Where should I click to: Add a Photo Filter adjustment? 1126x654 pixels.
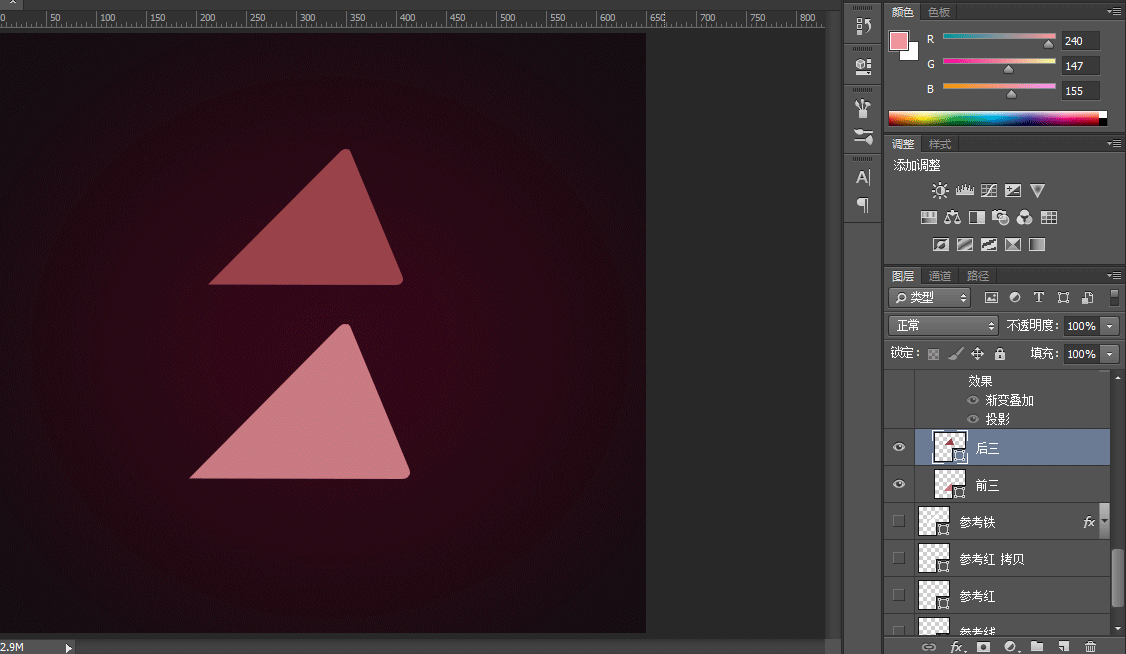click(x=1000, y=218)
